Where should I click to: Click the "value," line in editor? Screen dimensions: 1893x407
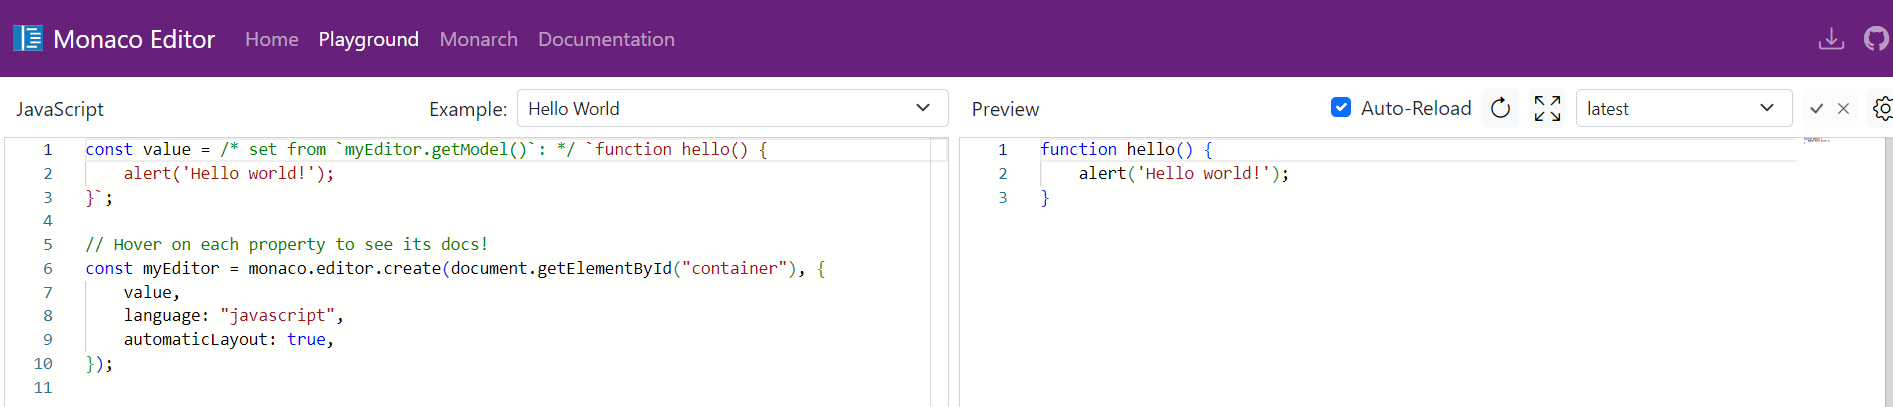[152, 292]
